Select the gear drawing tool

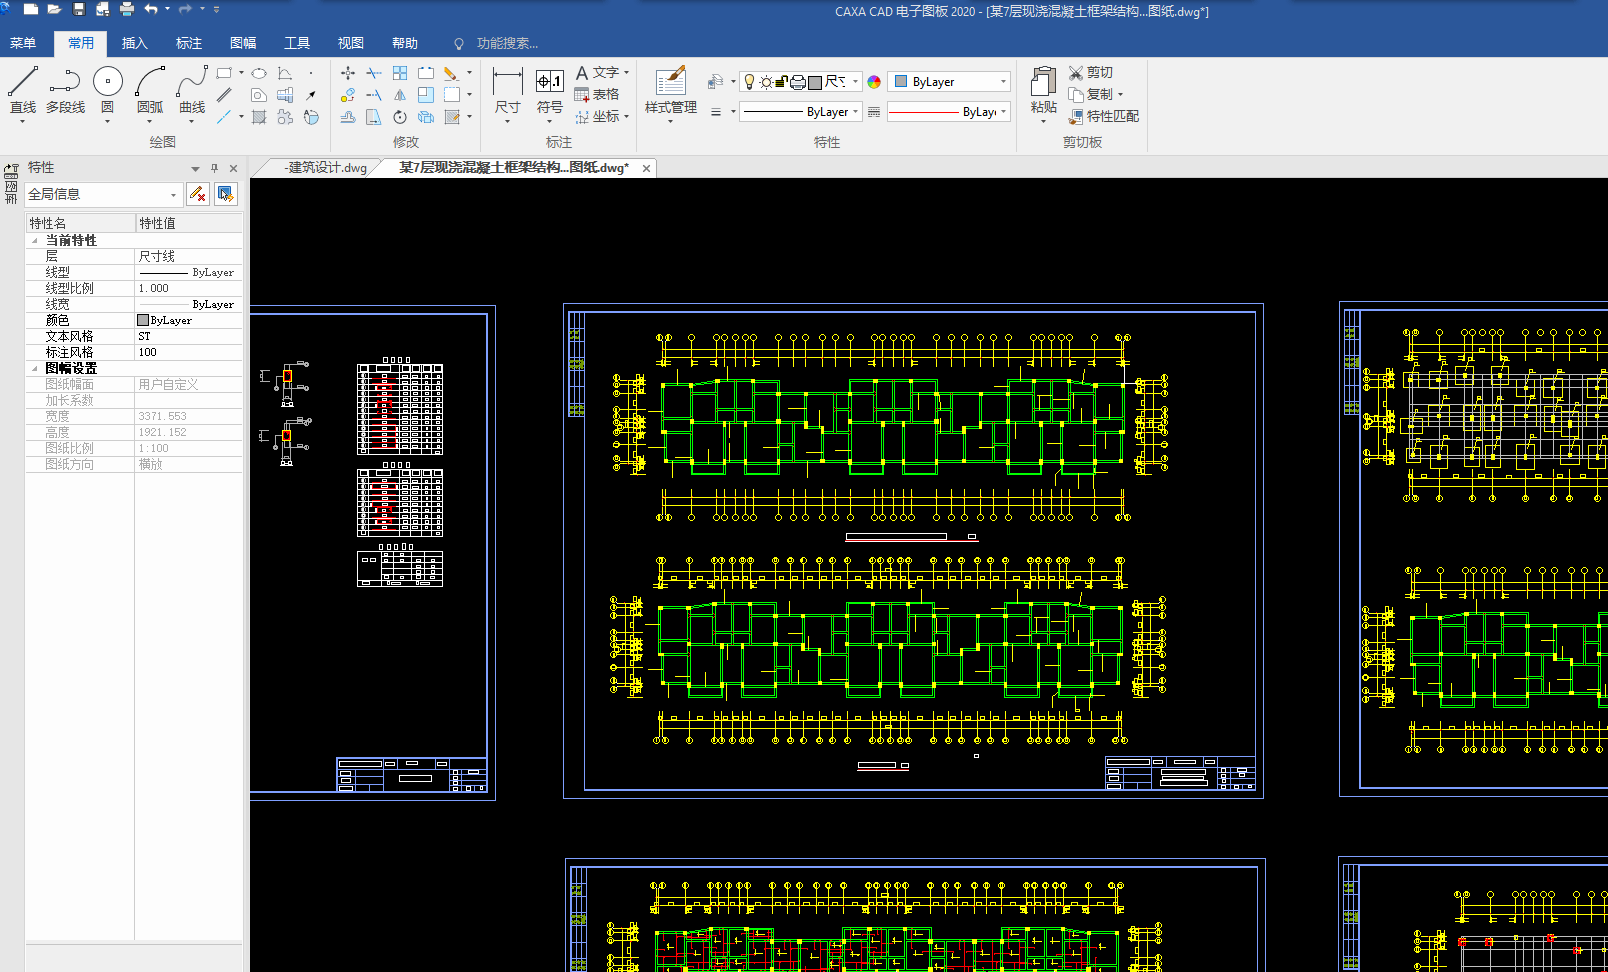pos(285,117)
